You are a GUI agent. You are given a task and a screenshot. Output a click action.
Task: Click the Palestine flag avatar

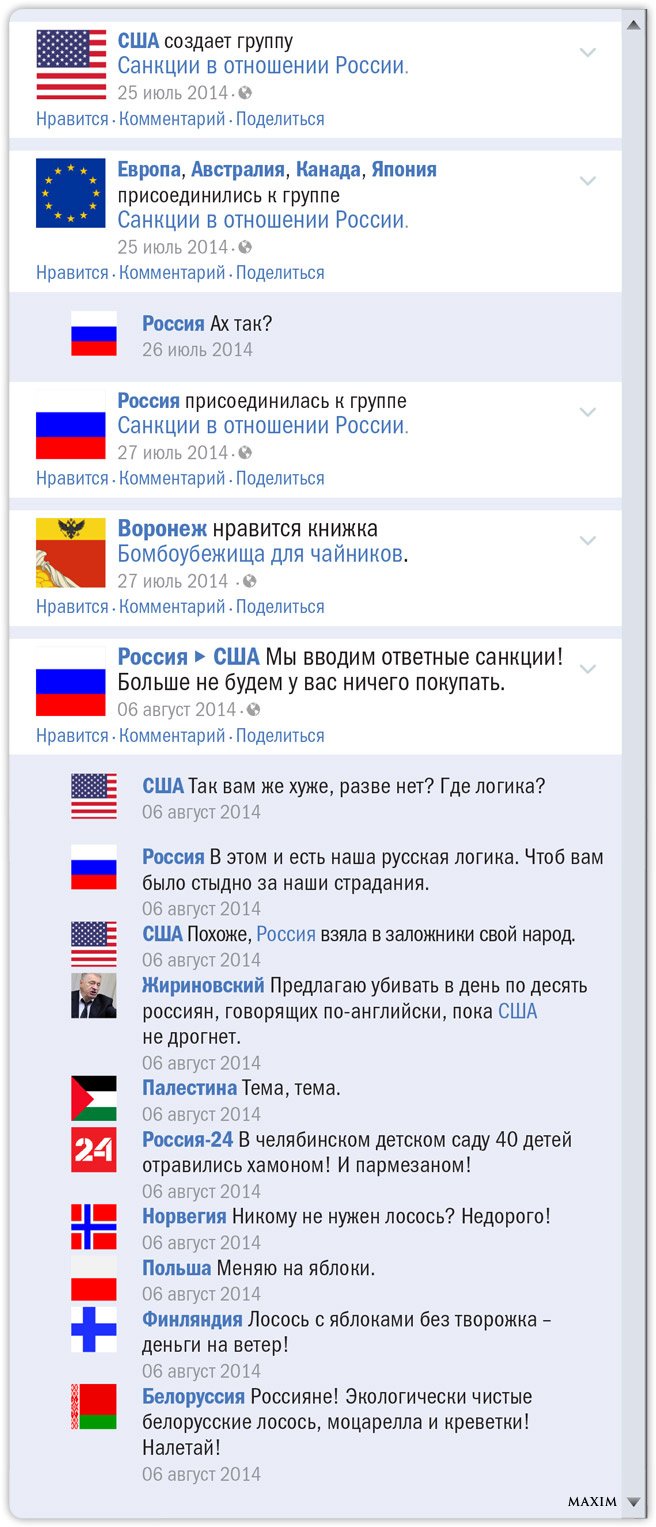pos(94,1098)
